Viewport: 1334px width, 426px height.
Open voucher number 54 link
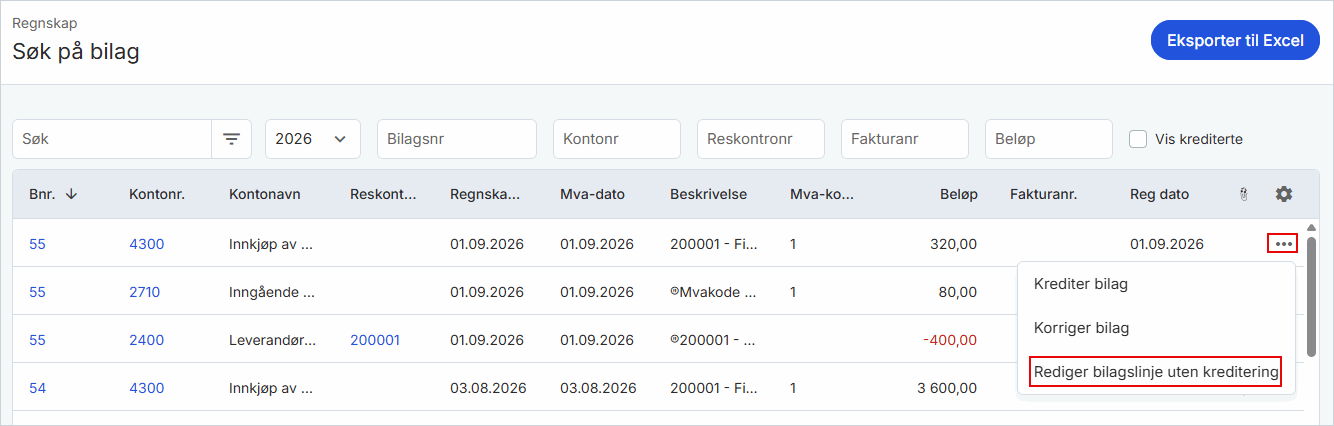click(37, 388)
